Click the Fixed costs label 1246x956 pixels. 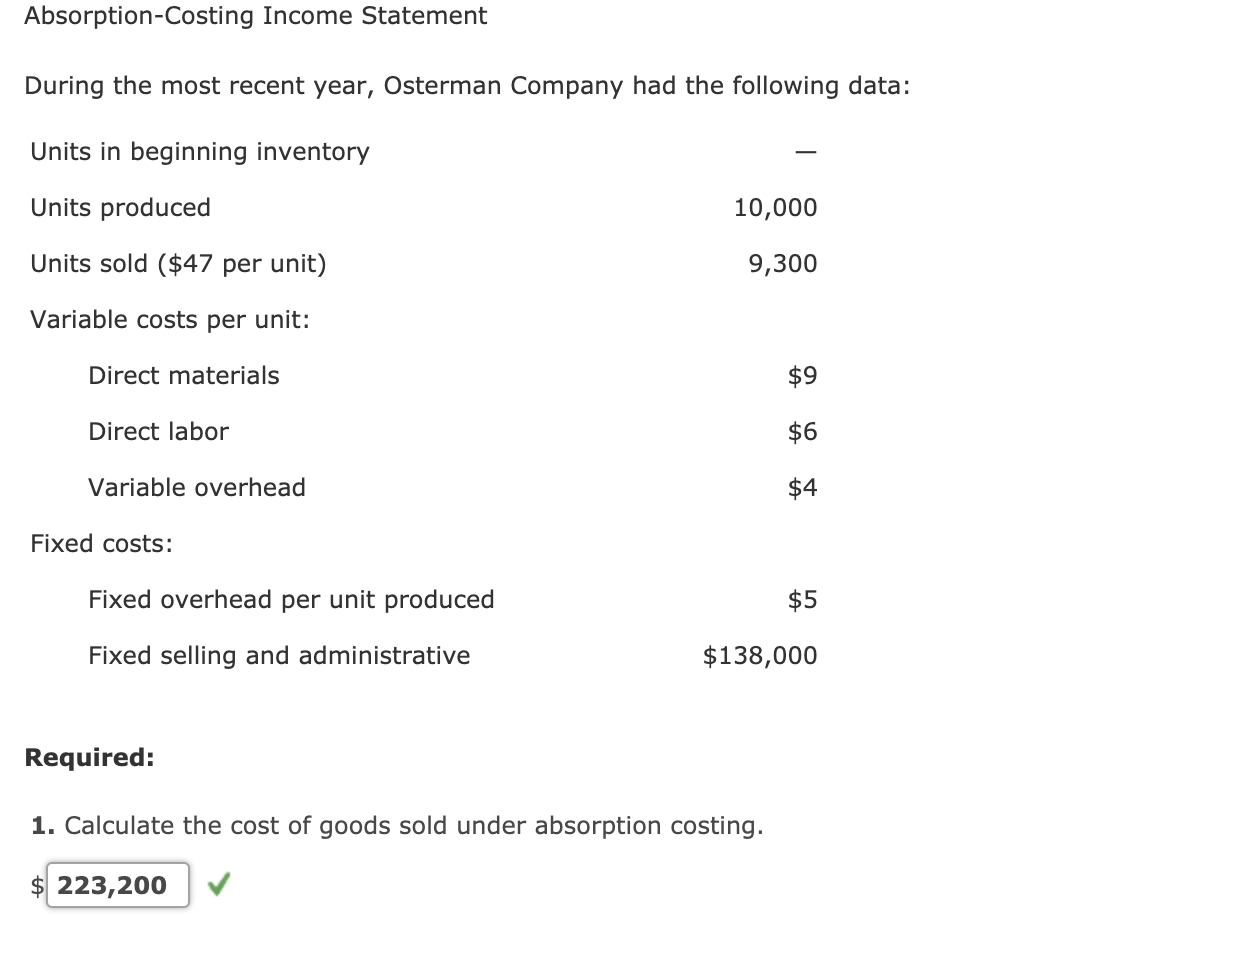pyautogui.click(x=100, y=543)
